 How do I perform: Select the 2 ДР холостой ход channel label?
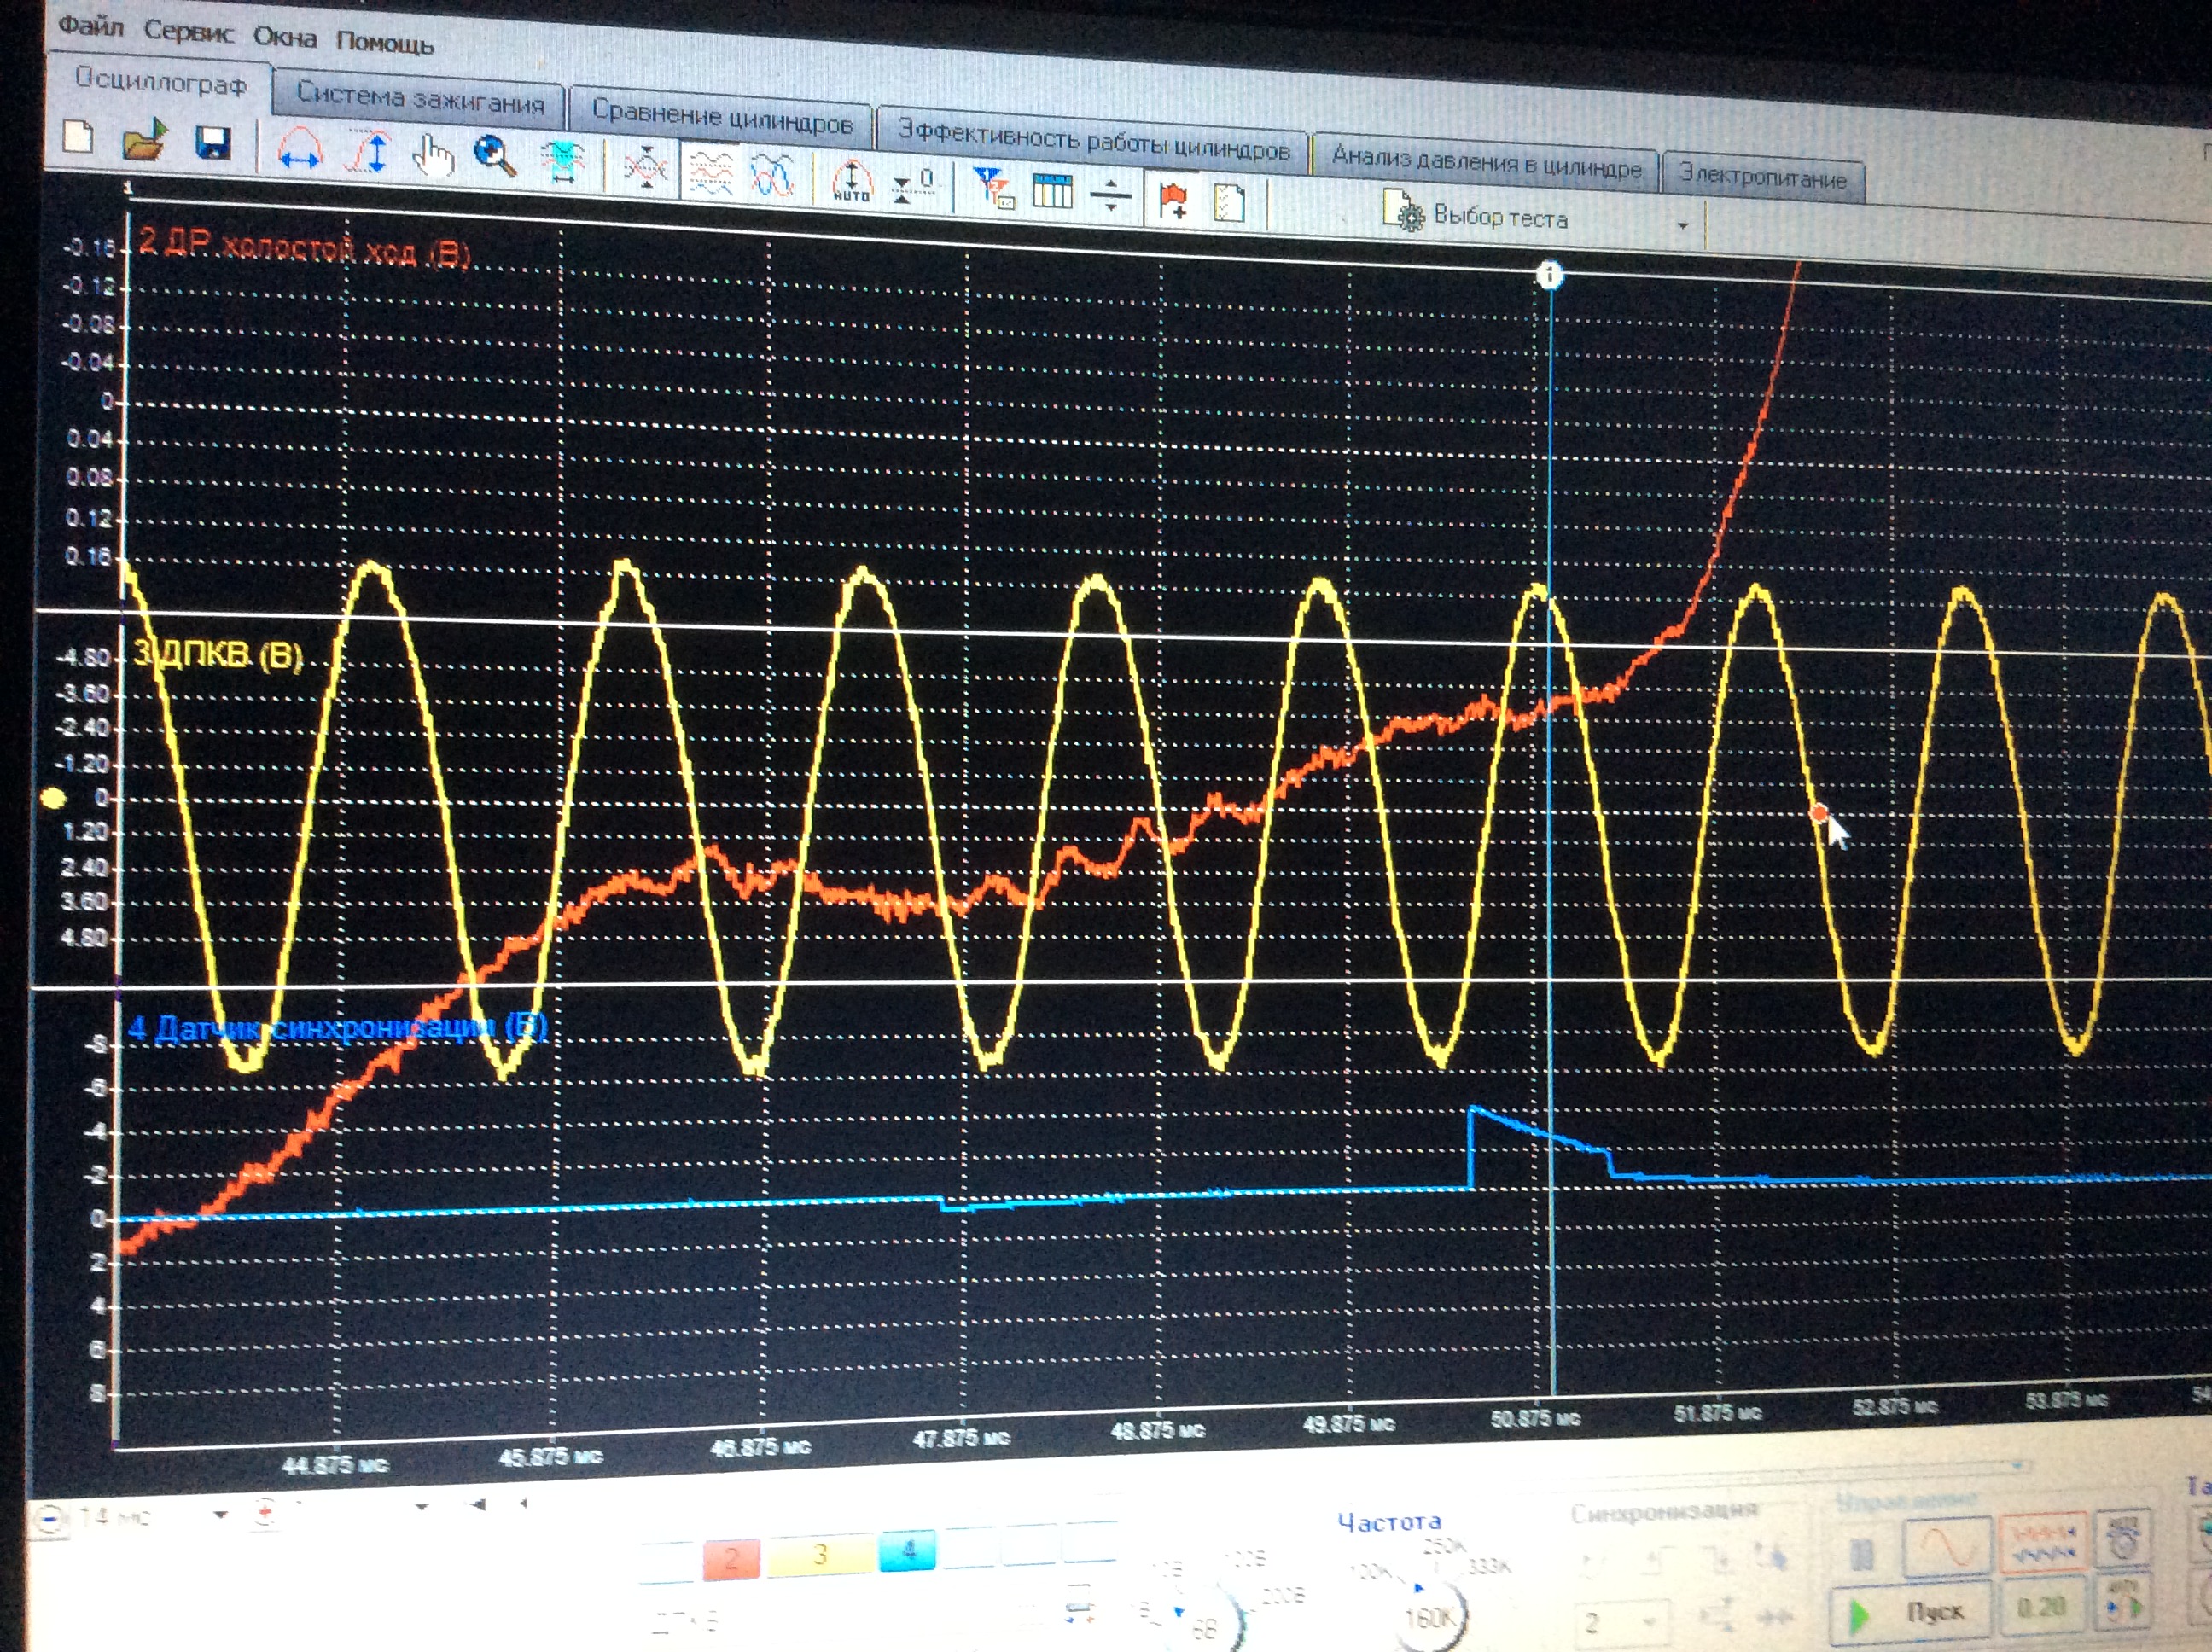(x=304, y=248)
